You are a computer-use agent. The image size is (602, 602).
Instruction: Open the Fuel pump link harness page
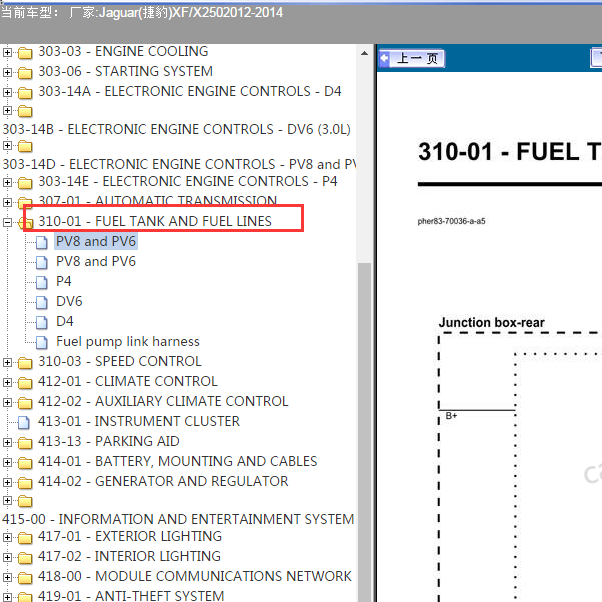coord(128,341)
